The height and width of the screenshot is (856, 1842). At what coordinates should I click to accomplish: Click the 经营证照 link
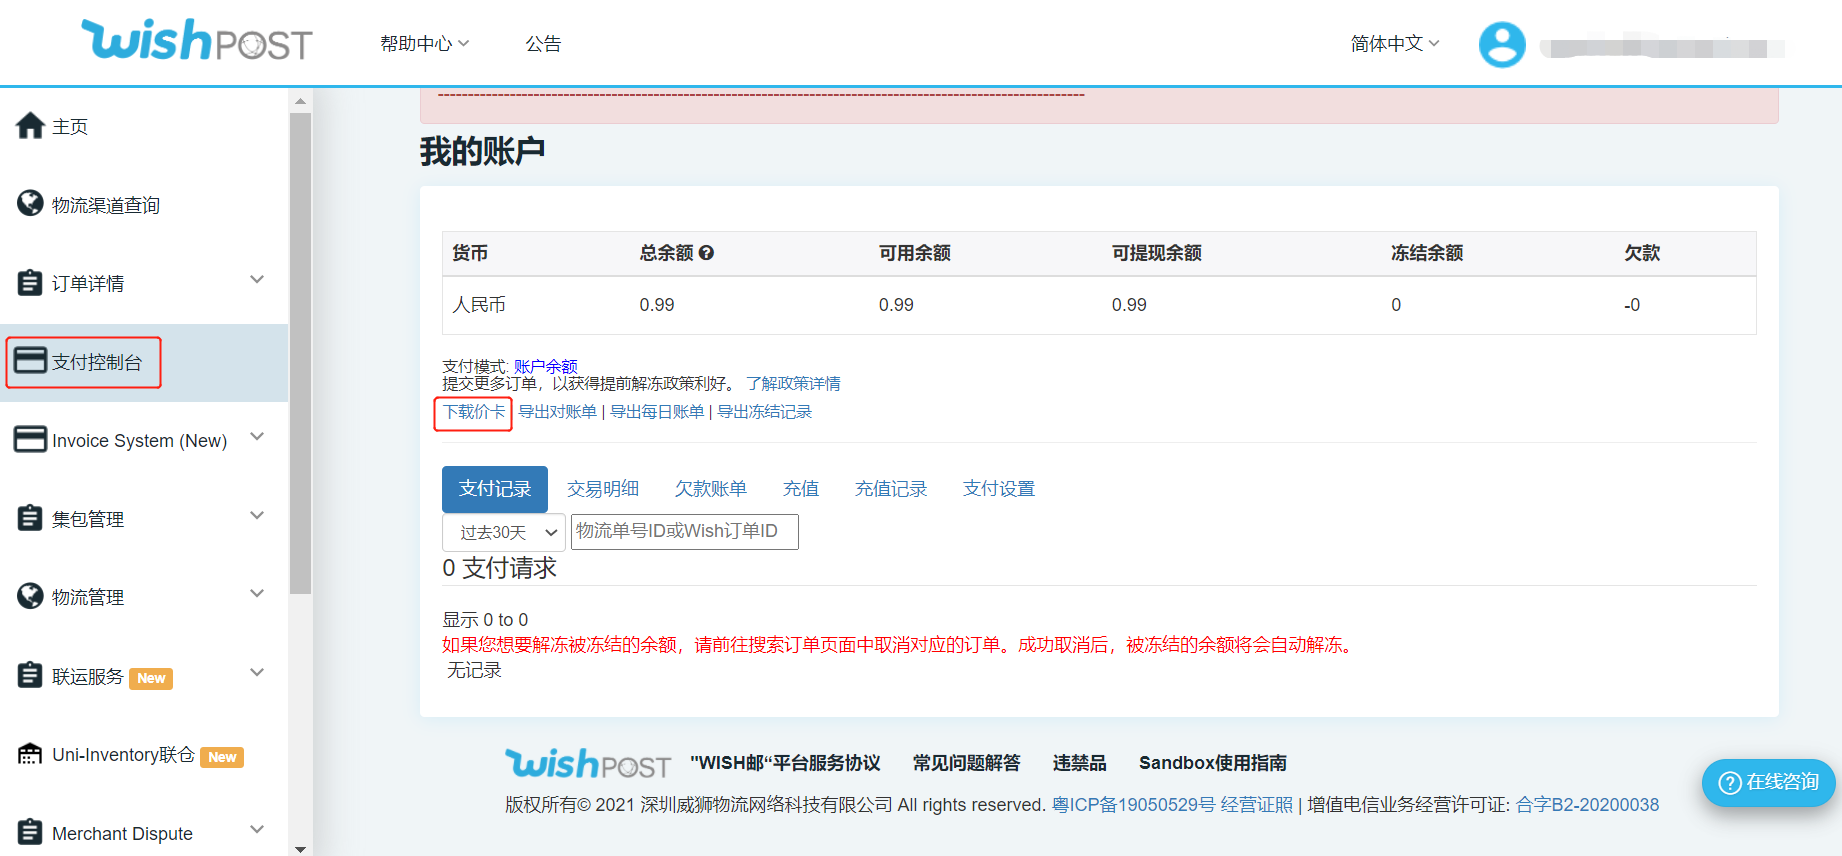[x=1257, y=805]
